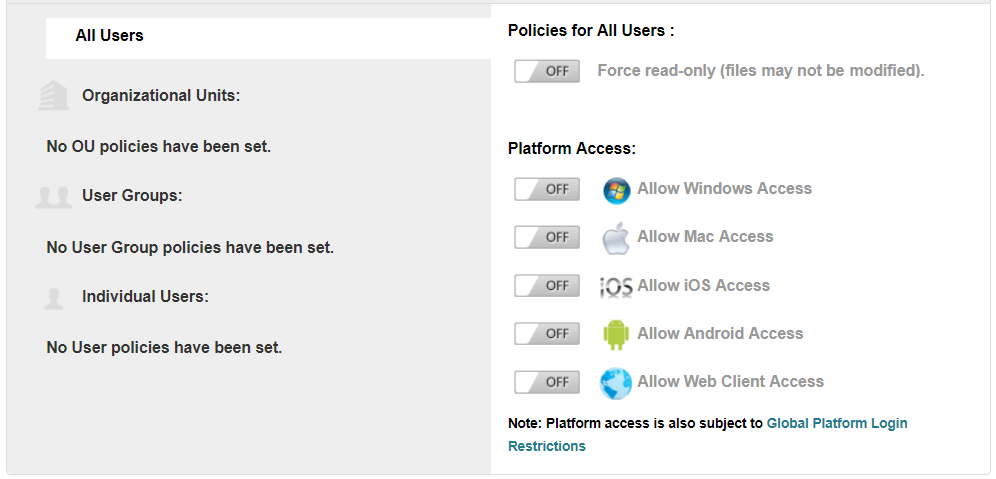Click the Individual Users person icon
Viewport: 996px width, 479px height.
tap(54, 297)
